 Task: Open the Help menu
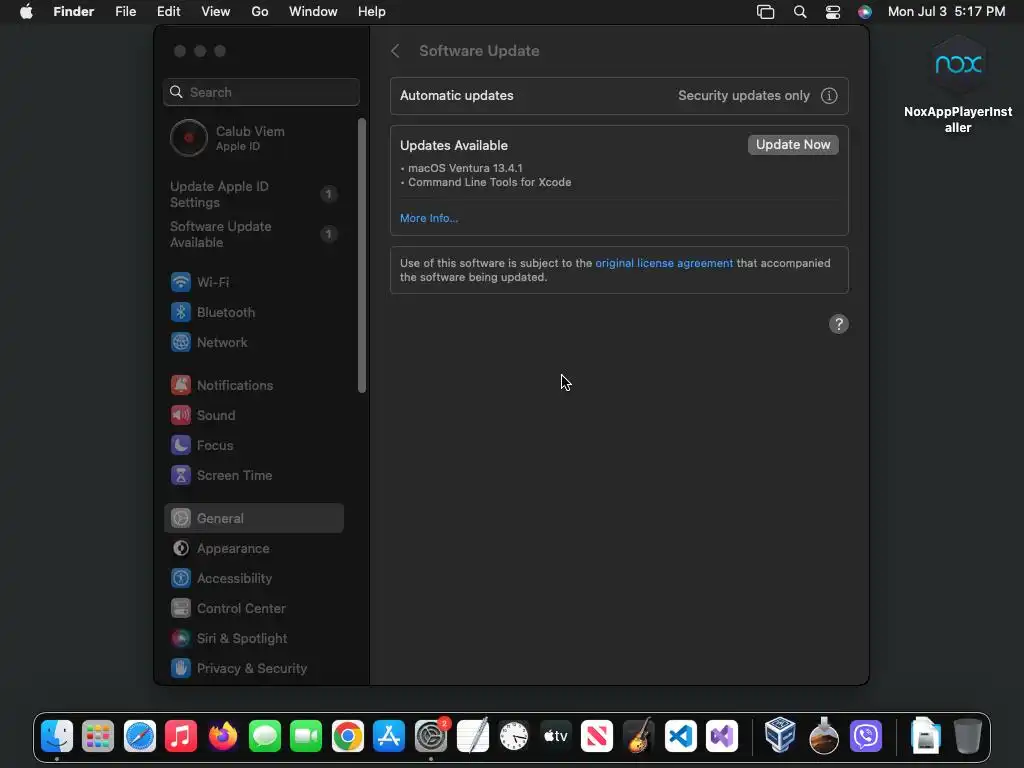click(x=372, y=12)
